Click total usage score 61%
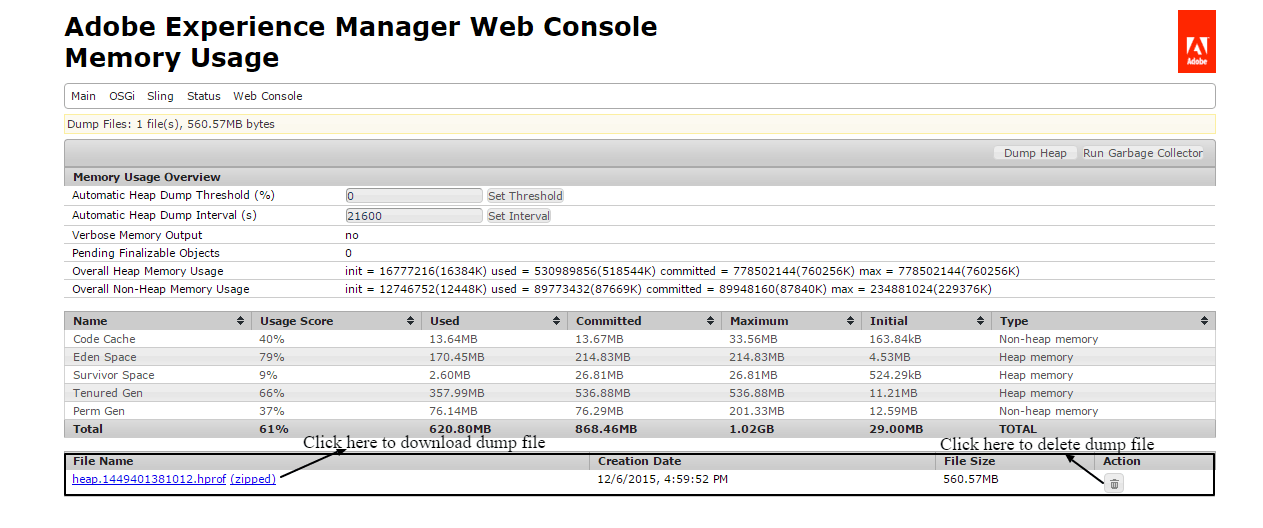This screenshot has width=1263, height=528. pos(273,429)
